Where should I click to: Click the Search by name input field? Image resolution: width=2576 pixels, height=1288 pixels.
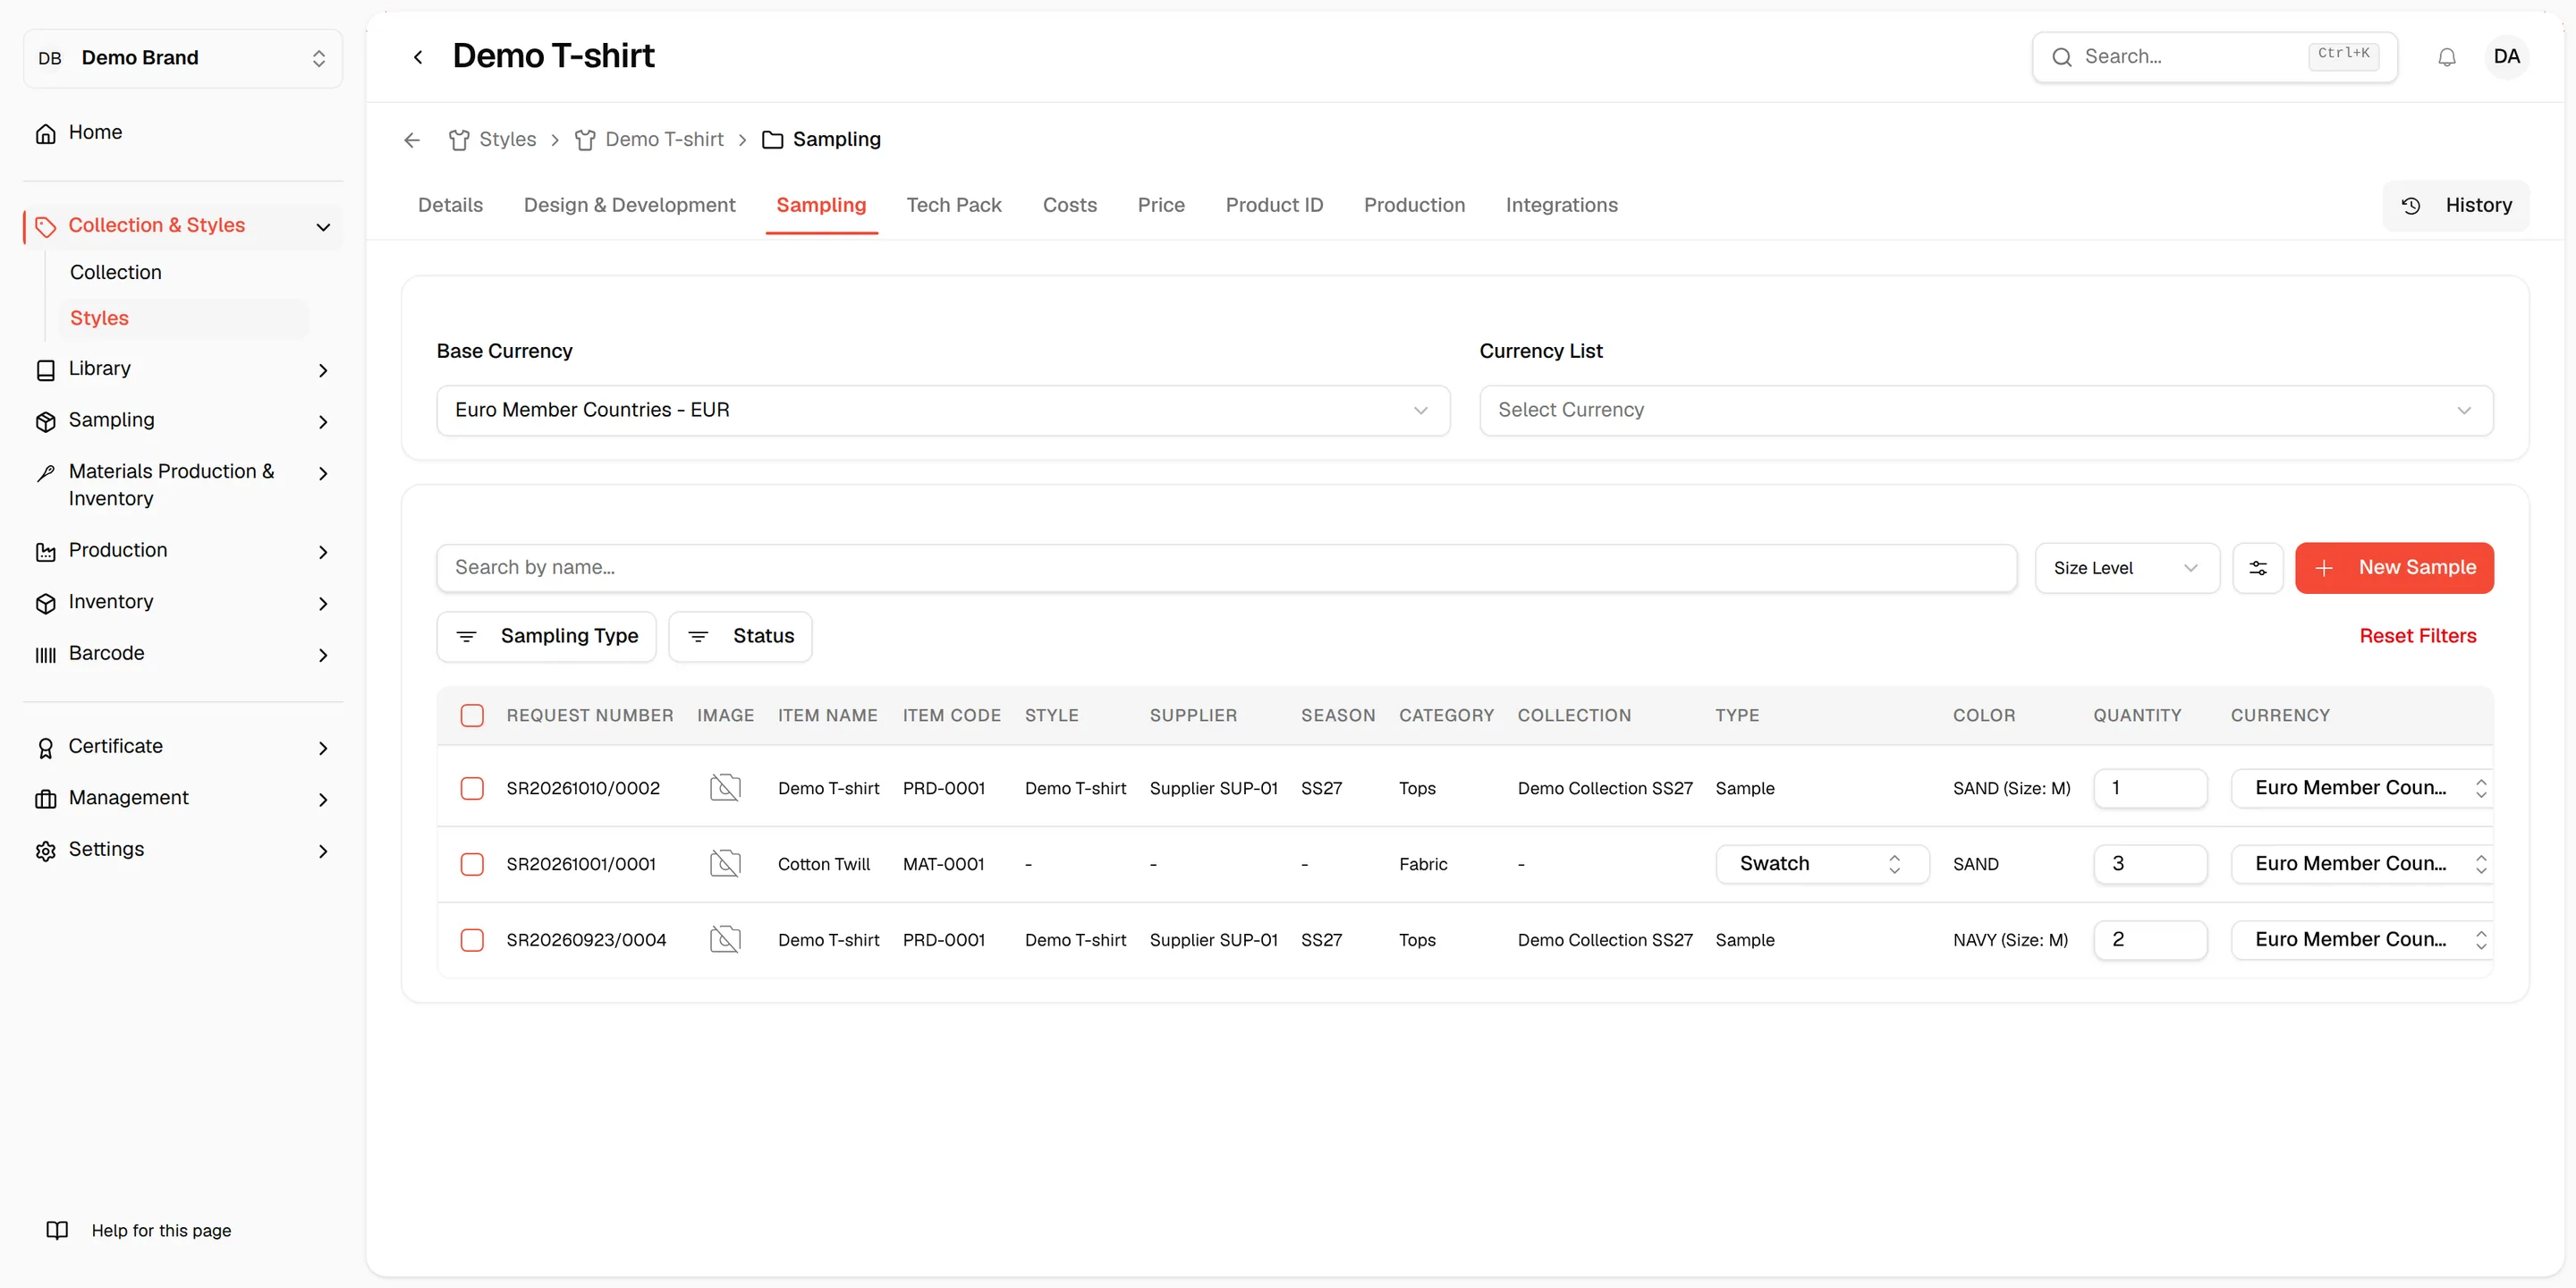1226,568
